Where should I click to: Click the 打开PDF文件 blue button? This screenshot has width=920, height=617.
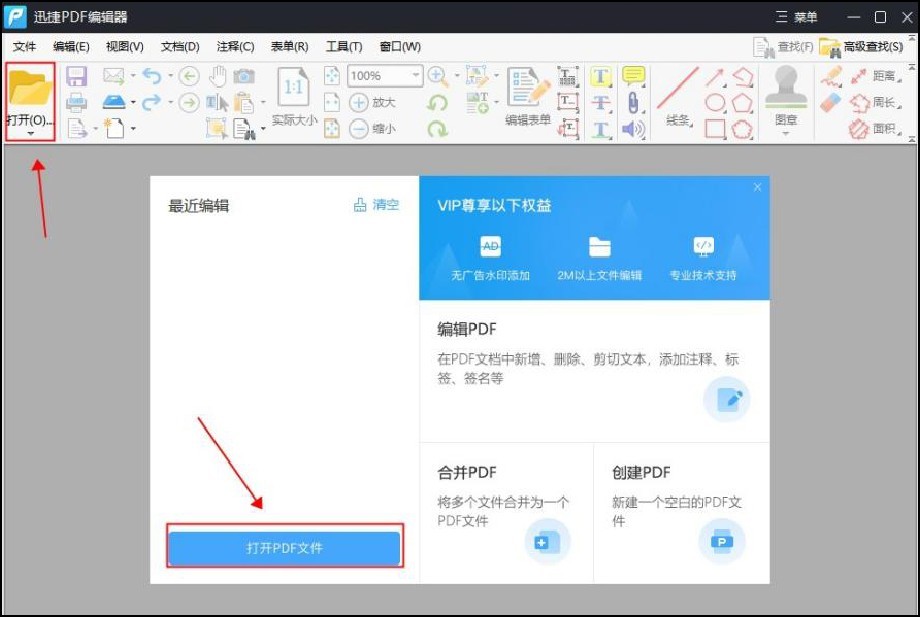pos(284,547)
